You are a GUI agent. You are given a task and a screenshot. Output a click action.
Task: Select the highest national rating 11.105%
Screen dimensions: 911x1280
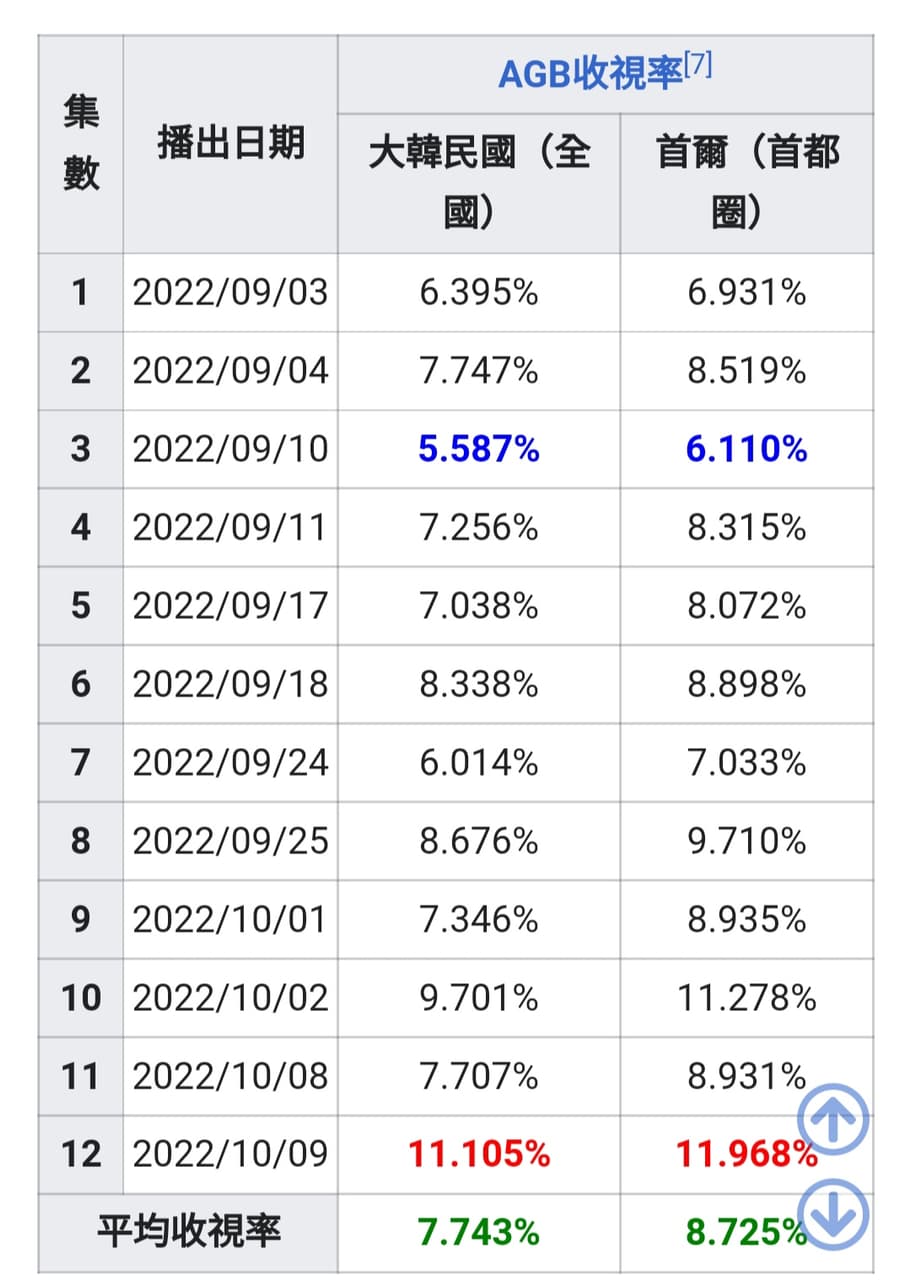coord(479,1155)
